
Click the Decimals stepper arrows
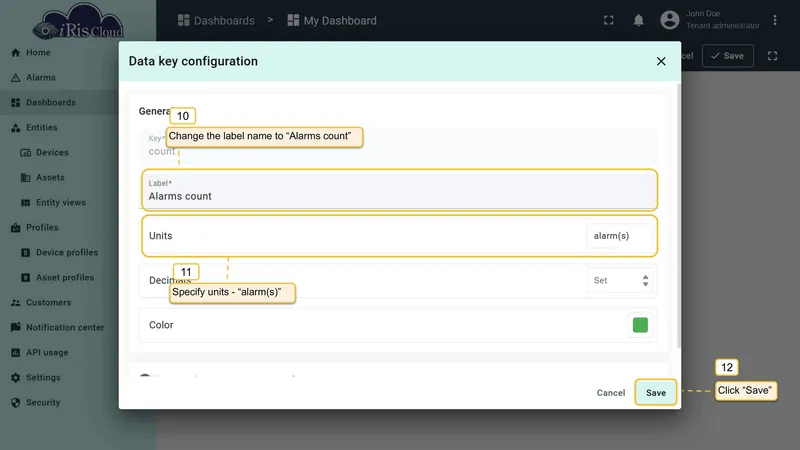click(x=645, y=281)
